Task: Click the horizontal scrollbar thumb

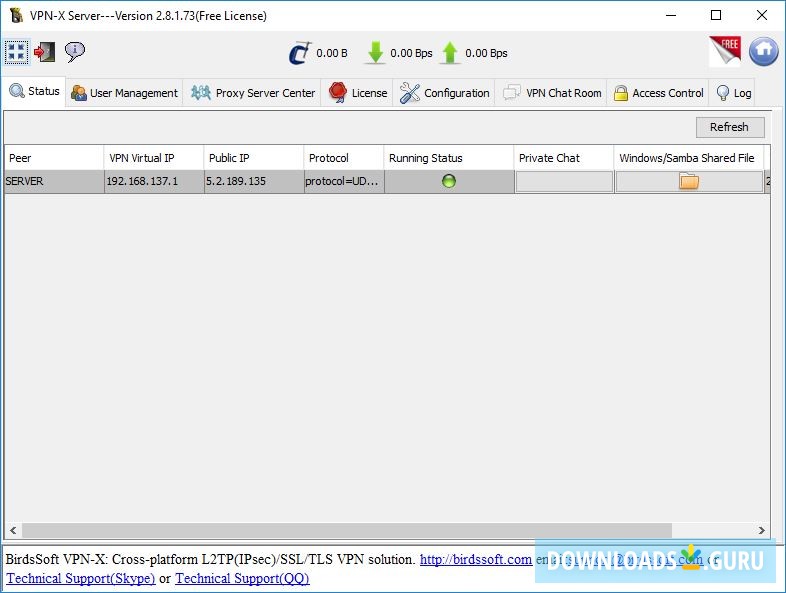Action: coord(347,530)
